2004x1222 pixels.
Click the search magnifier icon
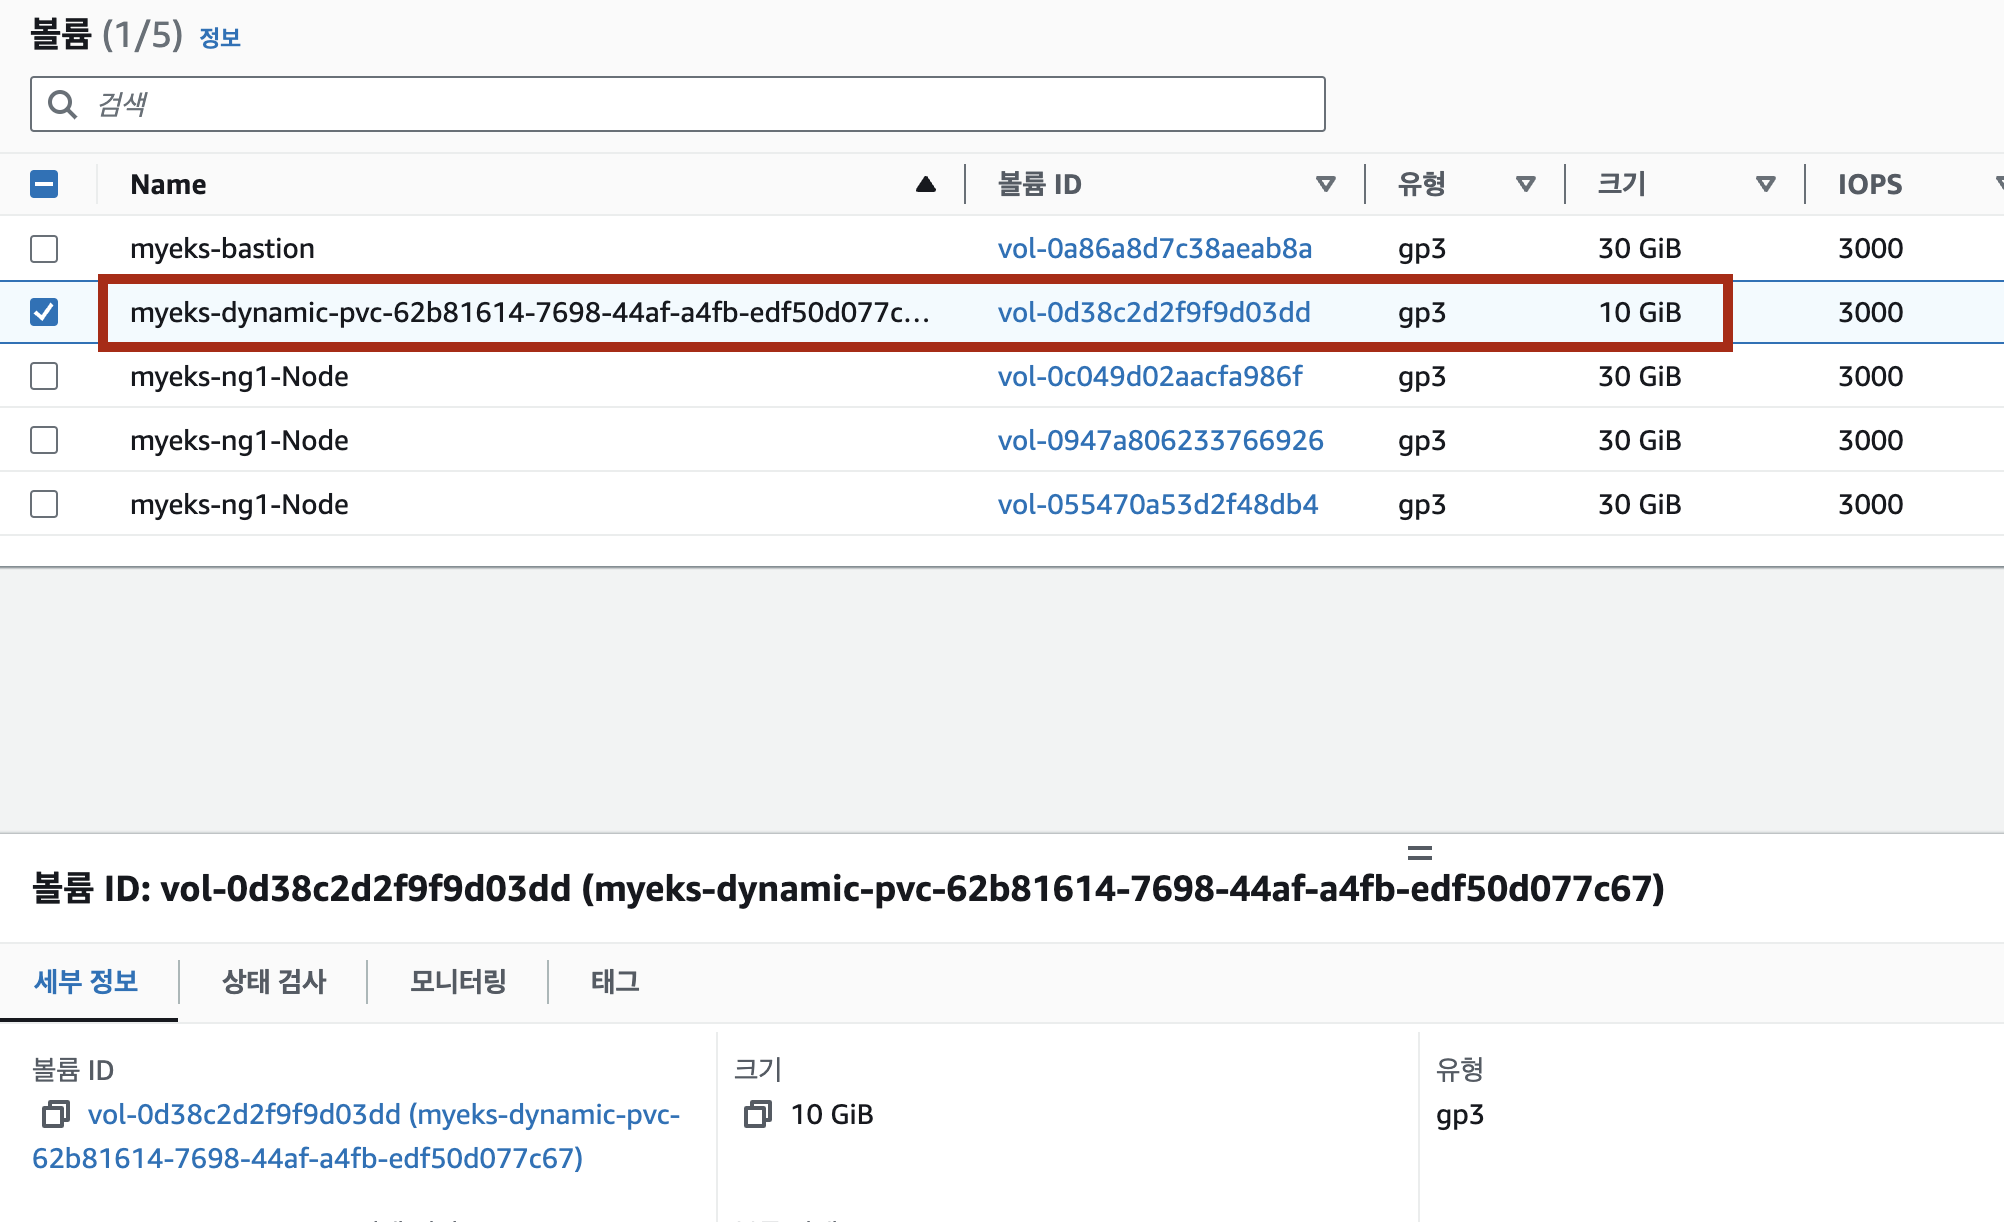pyautogui.click(x=63, y=104)
